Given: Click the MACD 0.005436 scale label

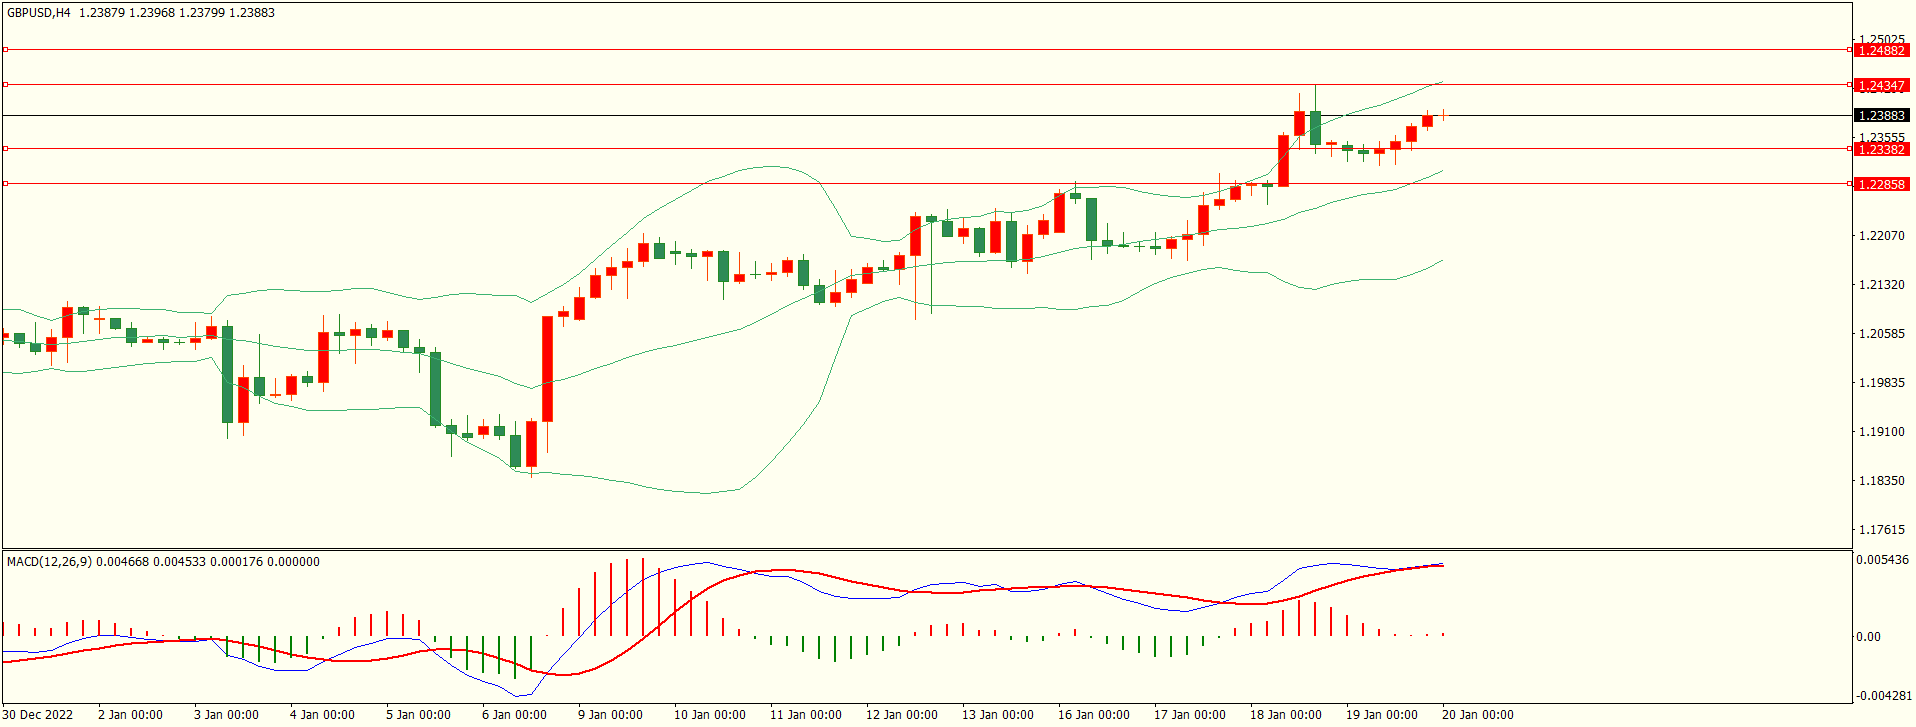Looking at the screenshot, I should 1882,560.
